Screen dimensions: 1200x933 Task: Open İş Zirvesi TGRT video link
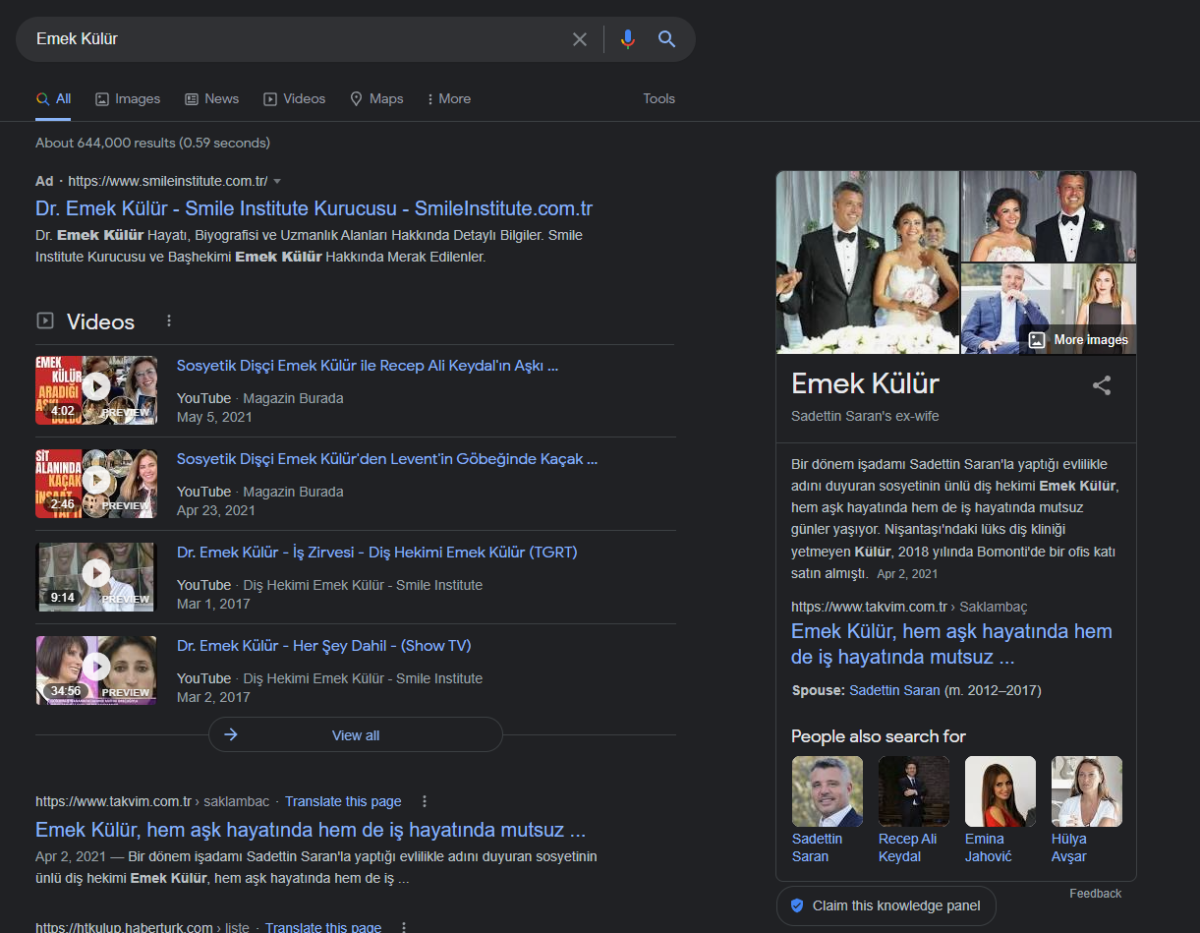(x=377, y=552)
